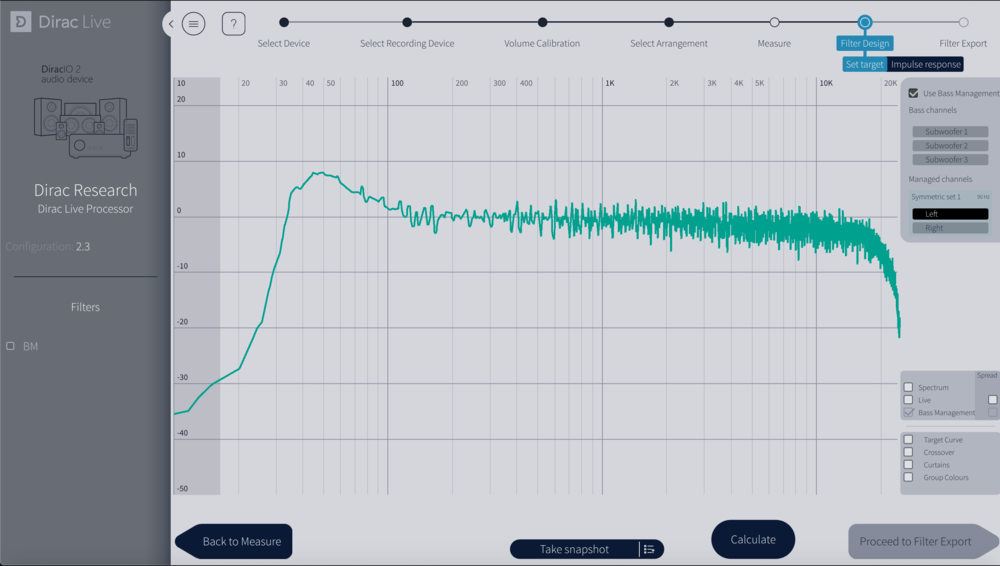Enable the Spread checkbox for Spectrum
The width and height of the screenshot is (1000, 566).
[992, 399]
